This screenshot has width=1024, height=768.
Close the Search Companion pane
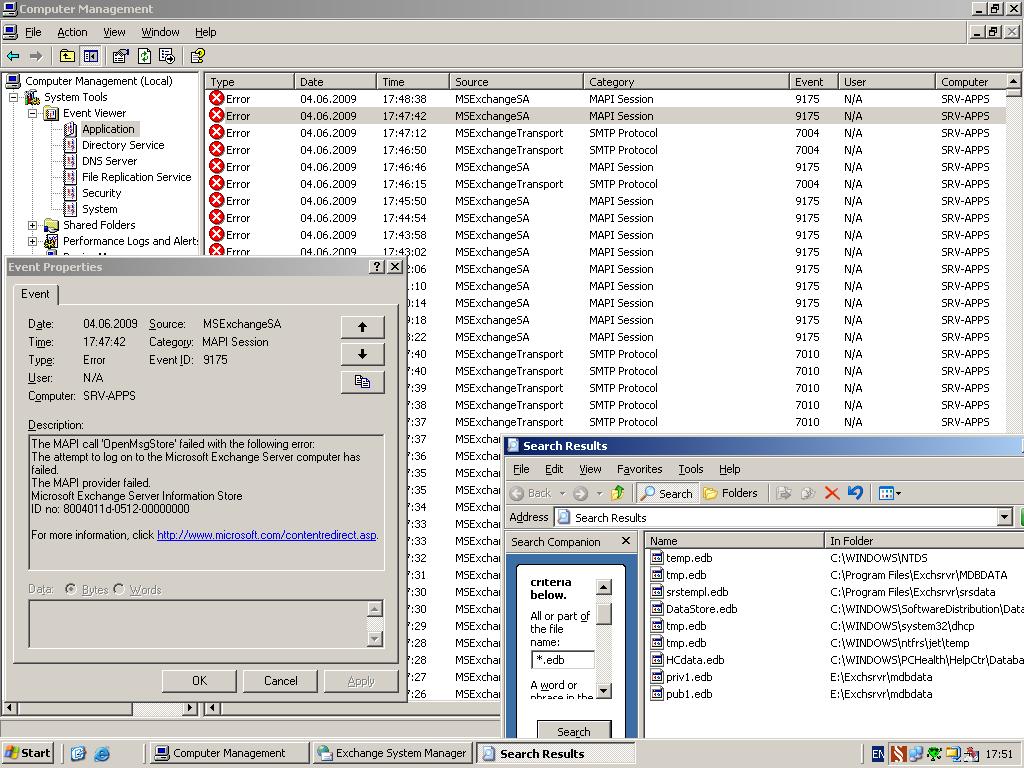point(626,541)
